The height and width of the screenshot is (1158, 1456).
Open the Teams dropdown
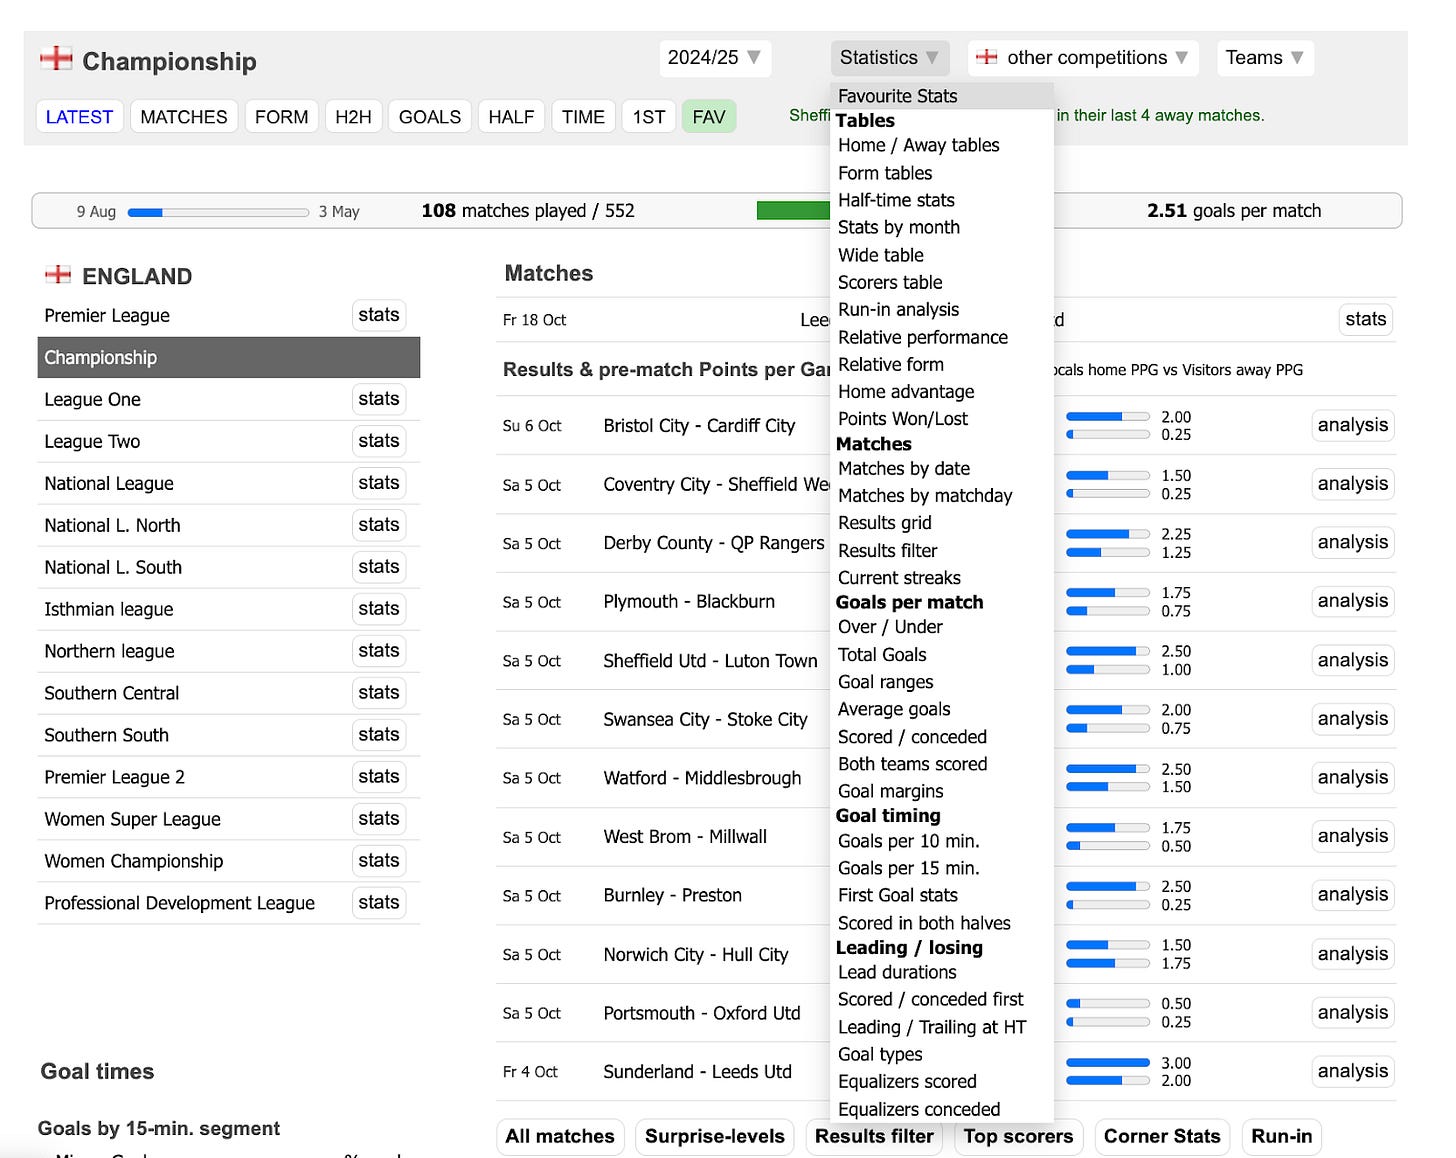1265,58
